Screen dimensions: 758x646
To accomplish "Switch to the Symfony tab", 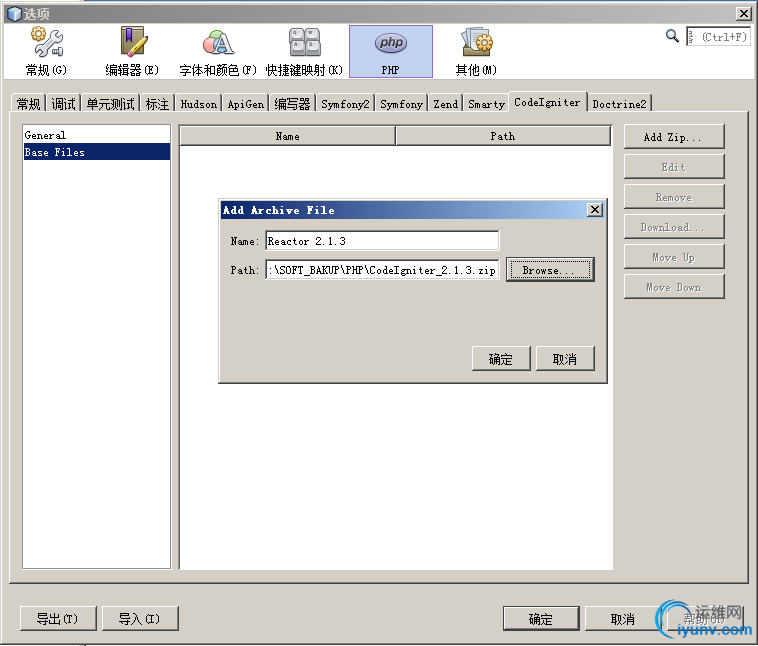I will pos(401,103).
